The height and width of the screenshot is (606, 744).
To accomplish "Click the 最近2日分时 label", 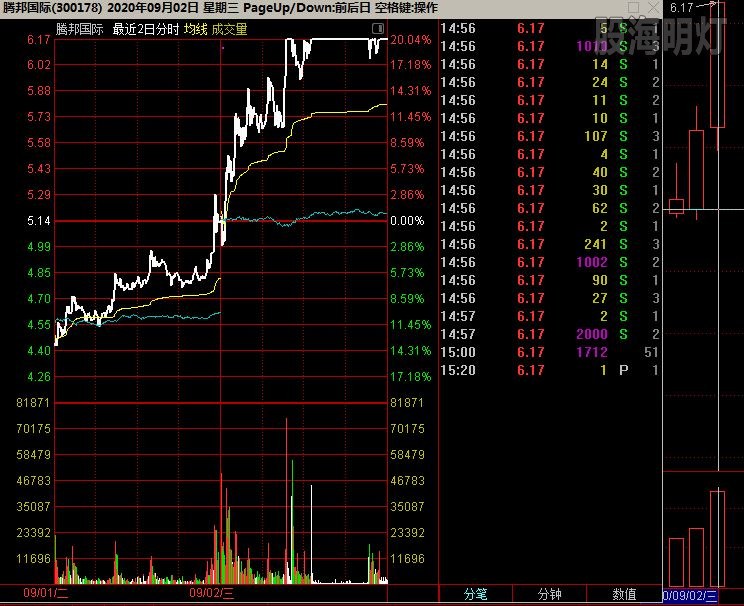I will tap(146, 29).
